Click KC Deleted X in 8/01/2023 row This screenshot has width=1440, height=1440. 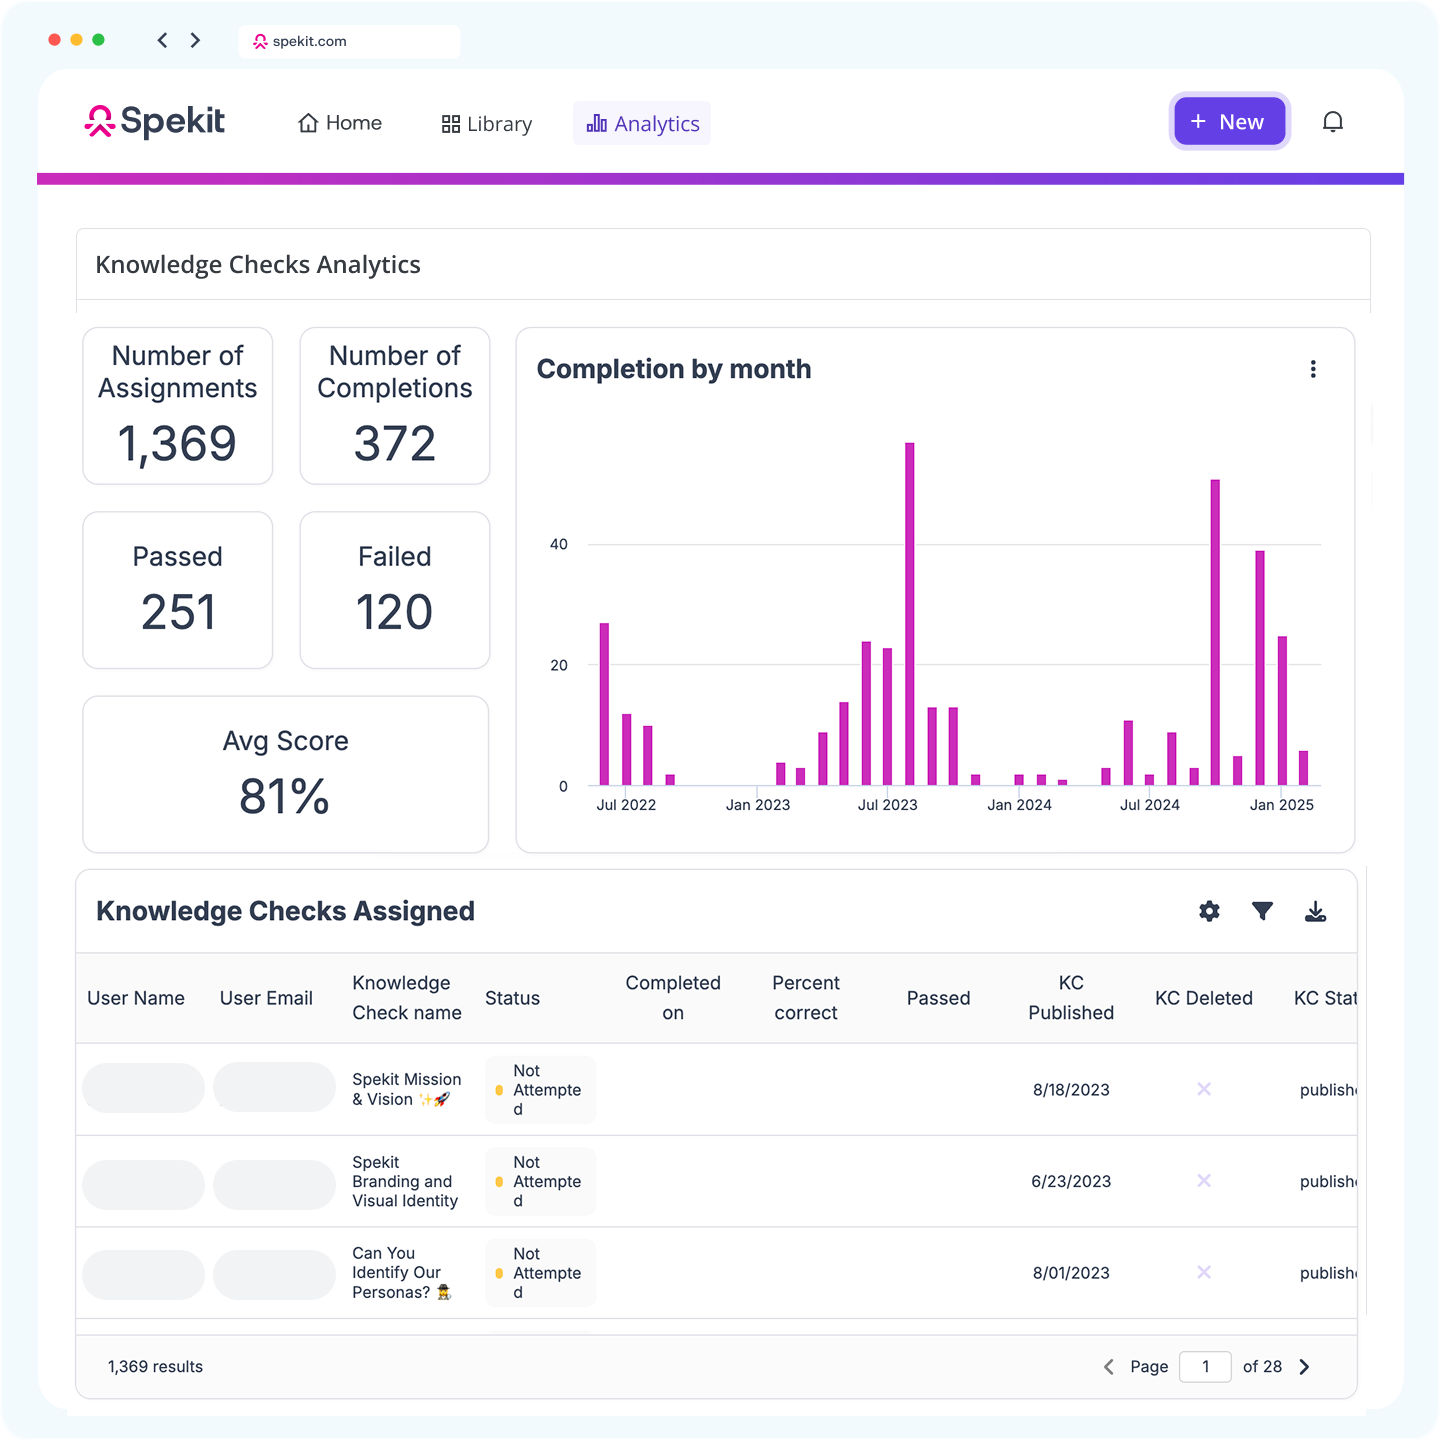[x=1204, y=1272]
